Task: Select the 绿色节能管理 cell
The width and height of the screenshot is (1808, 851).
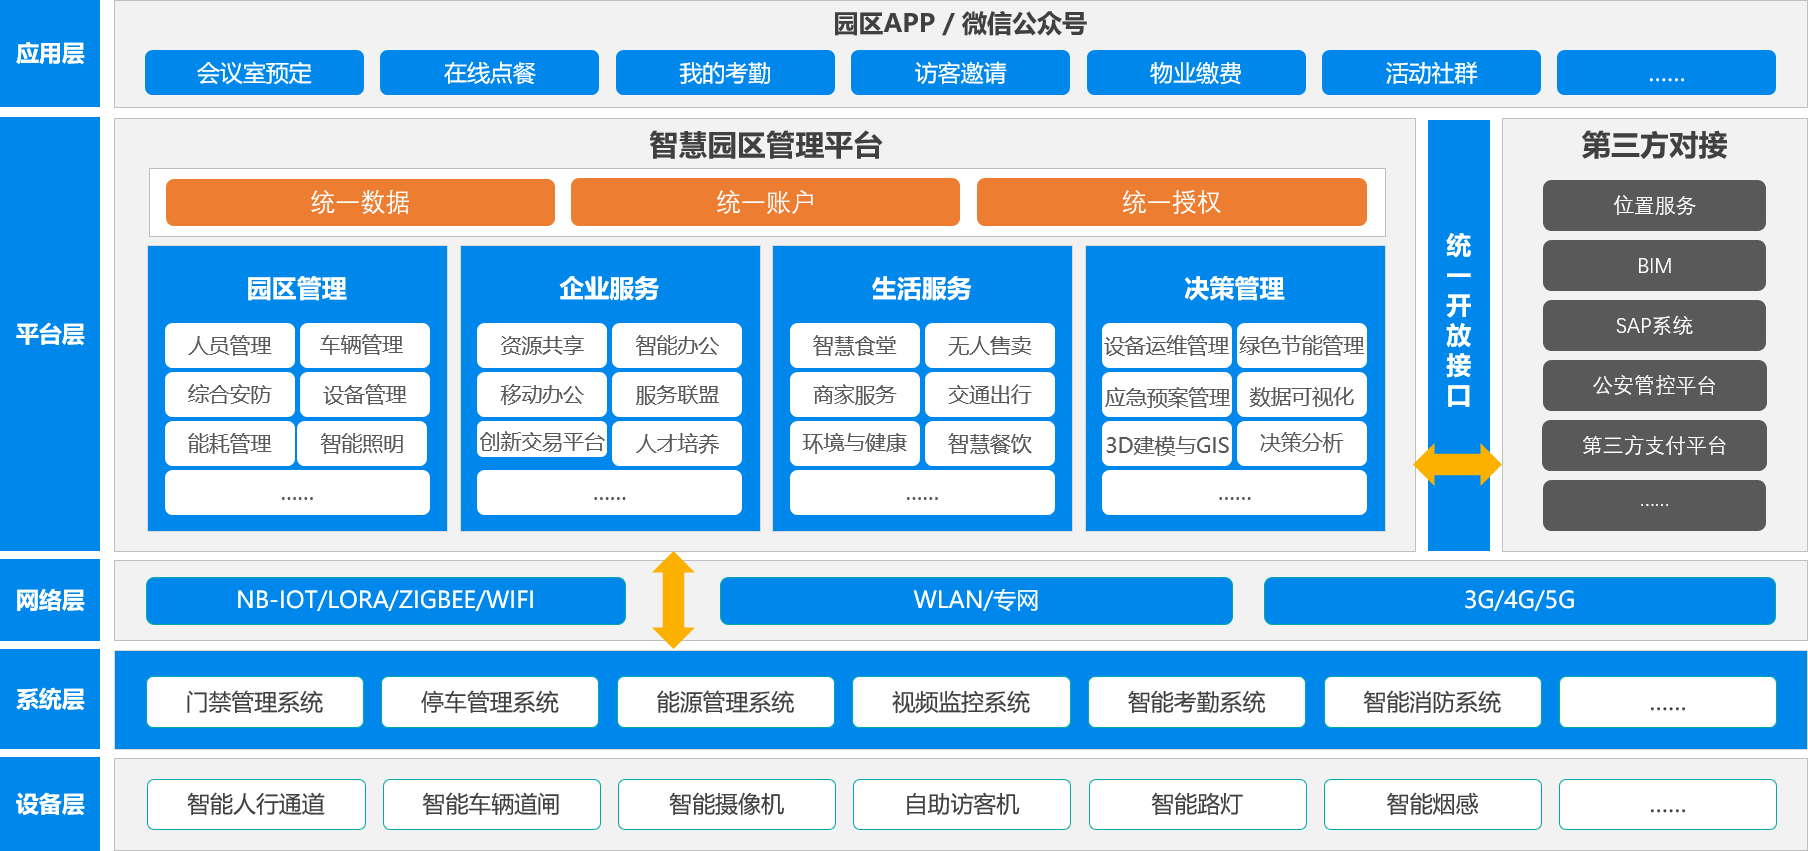Action: [1302, 345]
